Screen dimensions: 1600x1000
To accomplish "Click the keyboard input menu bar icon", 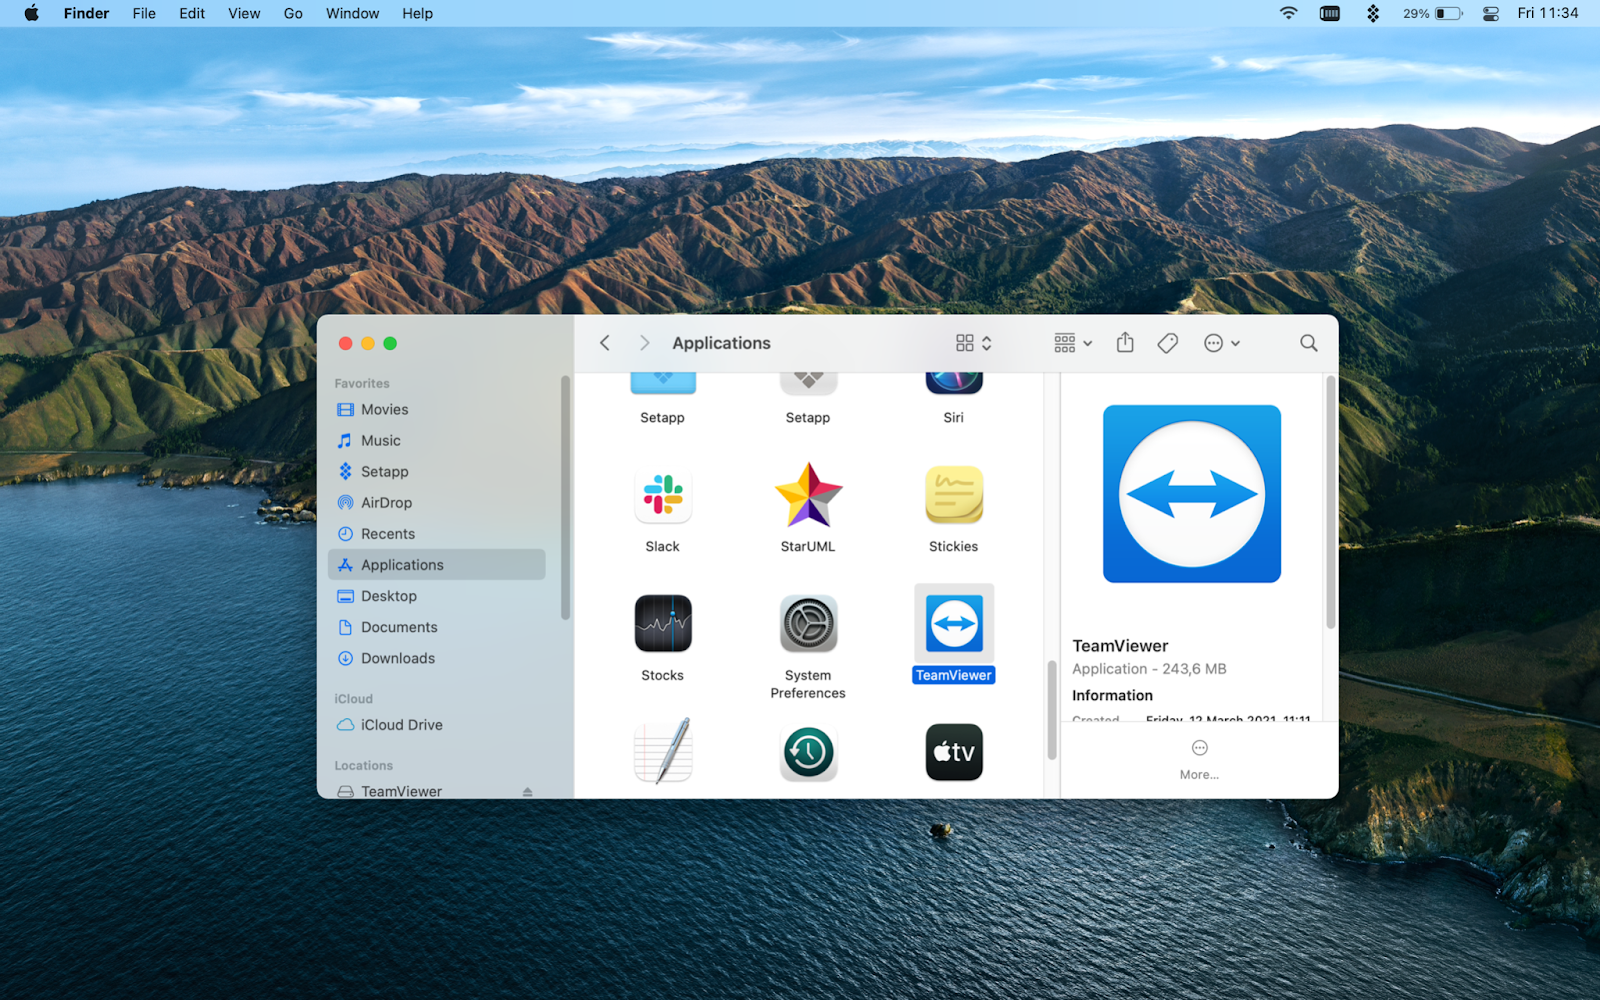I will pyautogui.click(x=1330, y=13).
